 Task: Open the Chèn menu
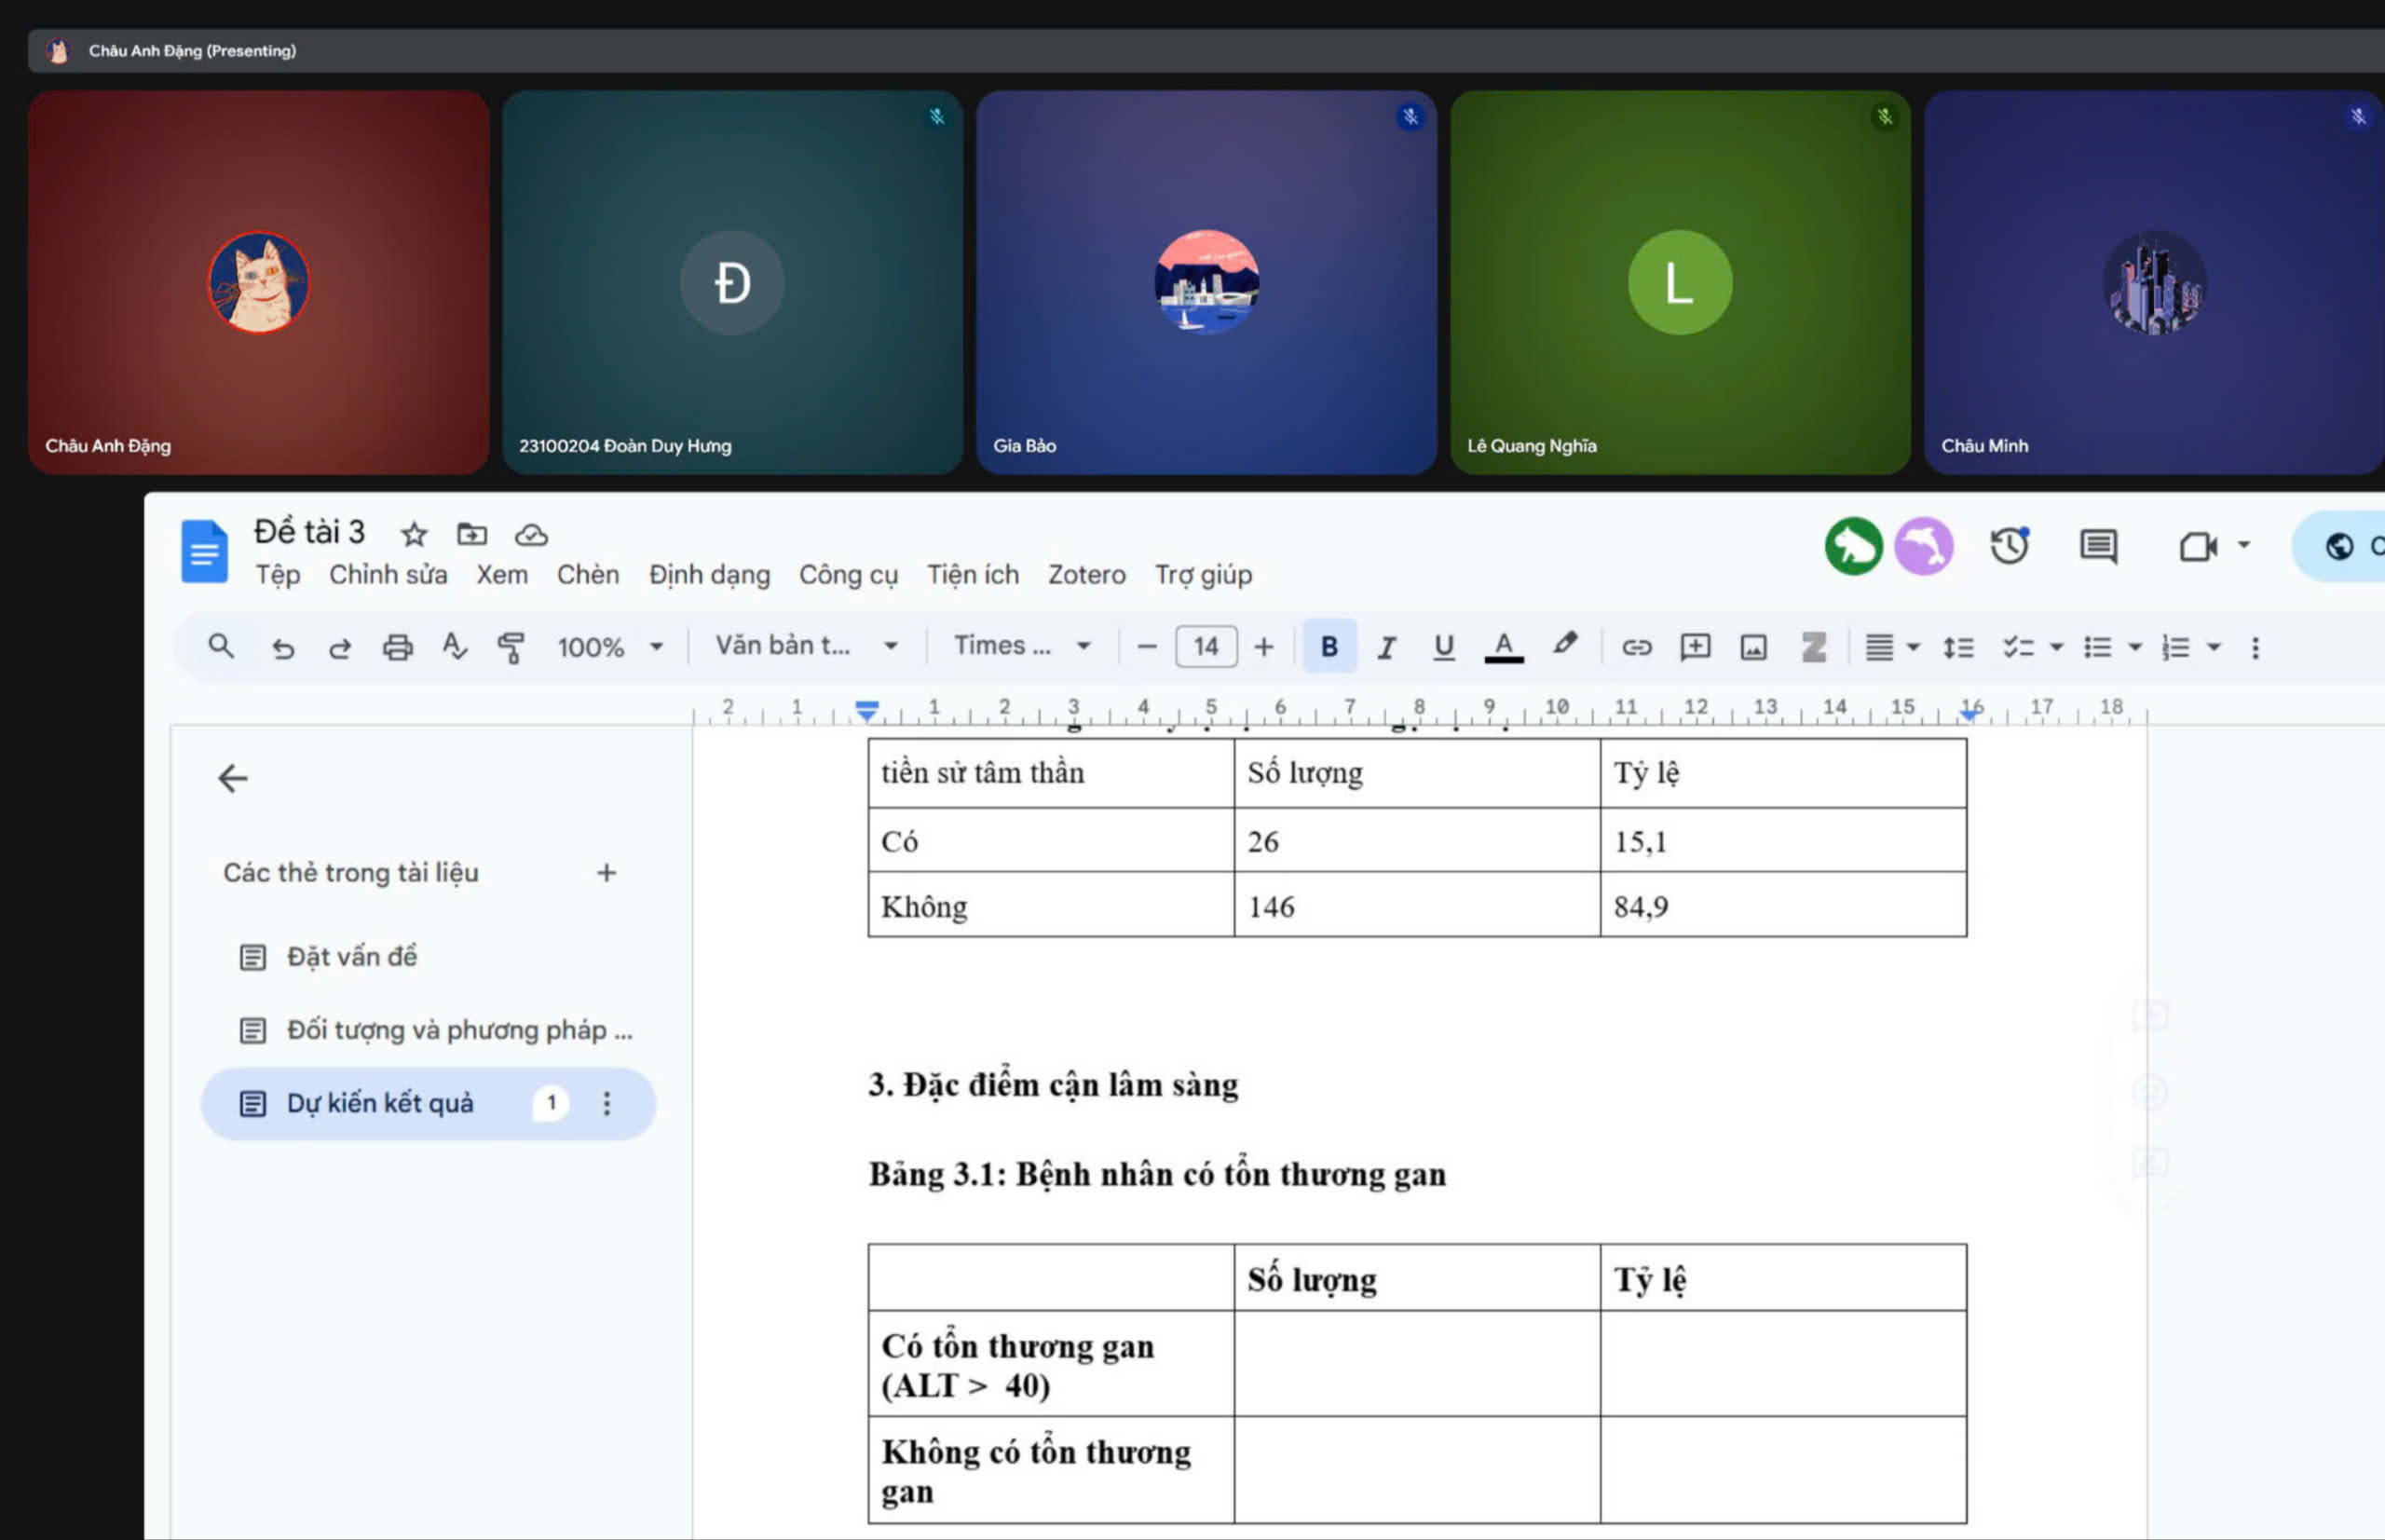coord(588,575)
